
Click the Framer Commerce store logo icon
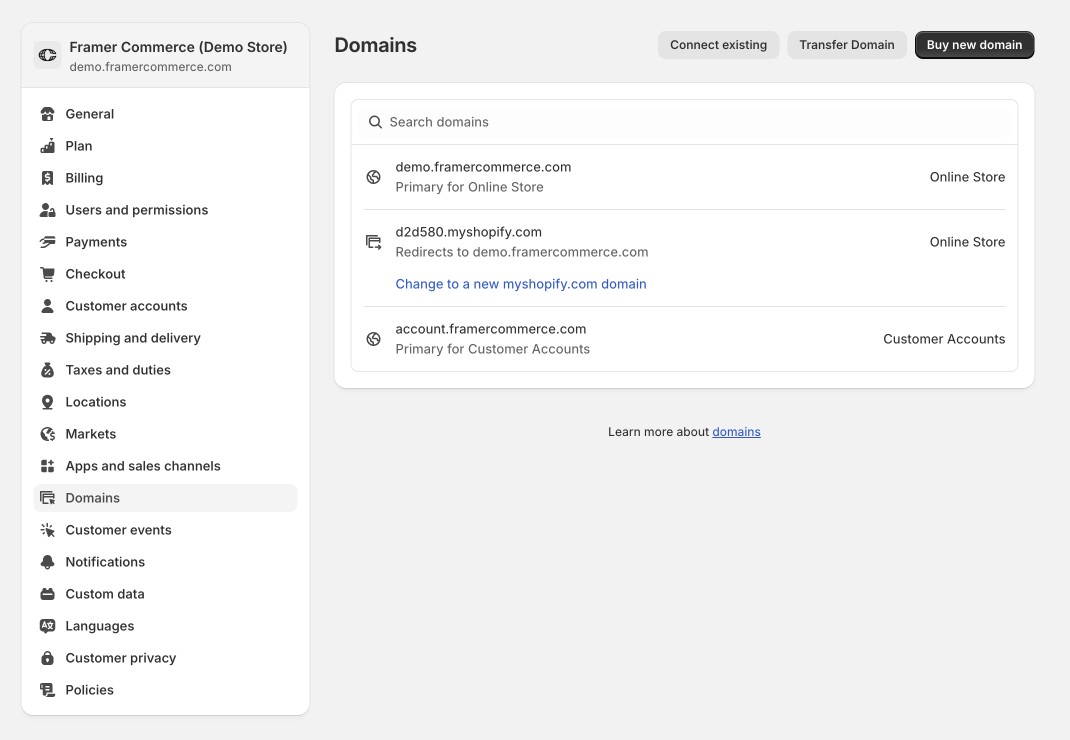pyautogui.click(x=47, y=56)
